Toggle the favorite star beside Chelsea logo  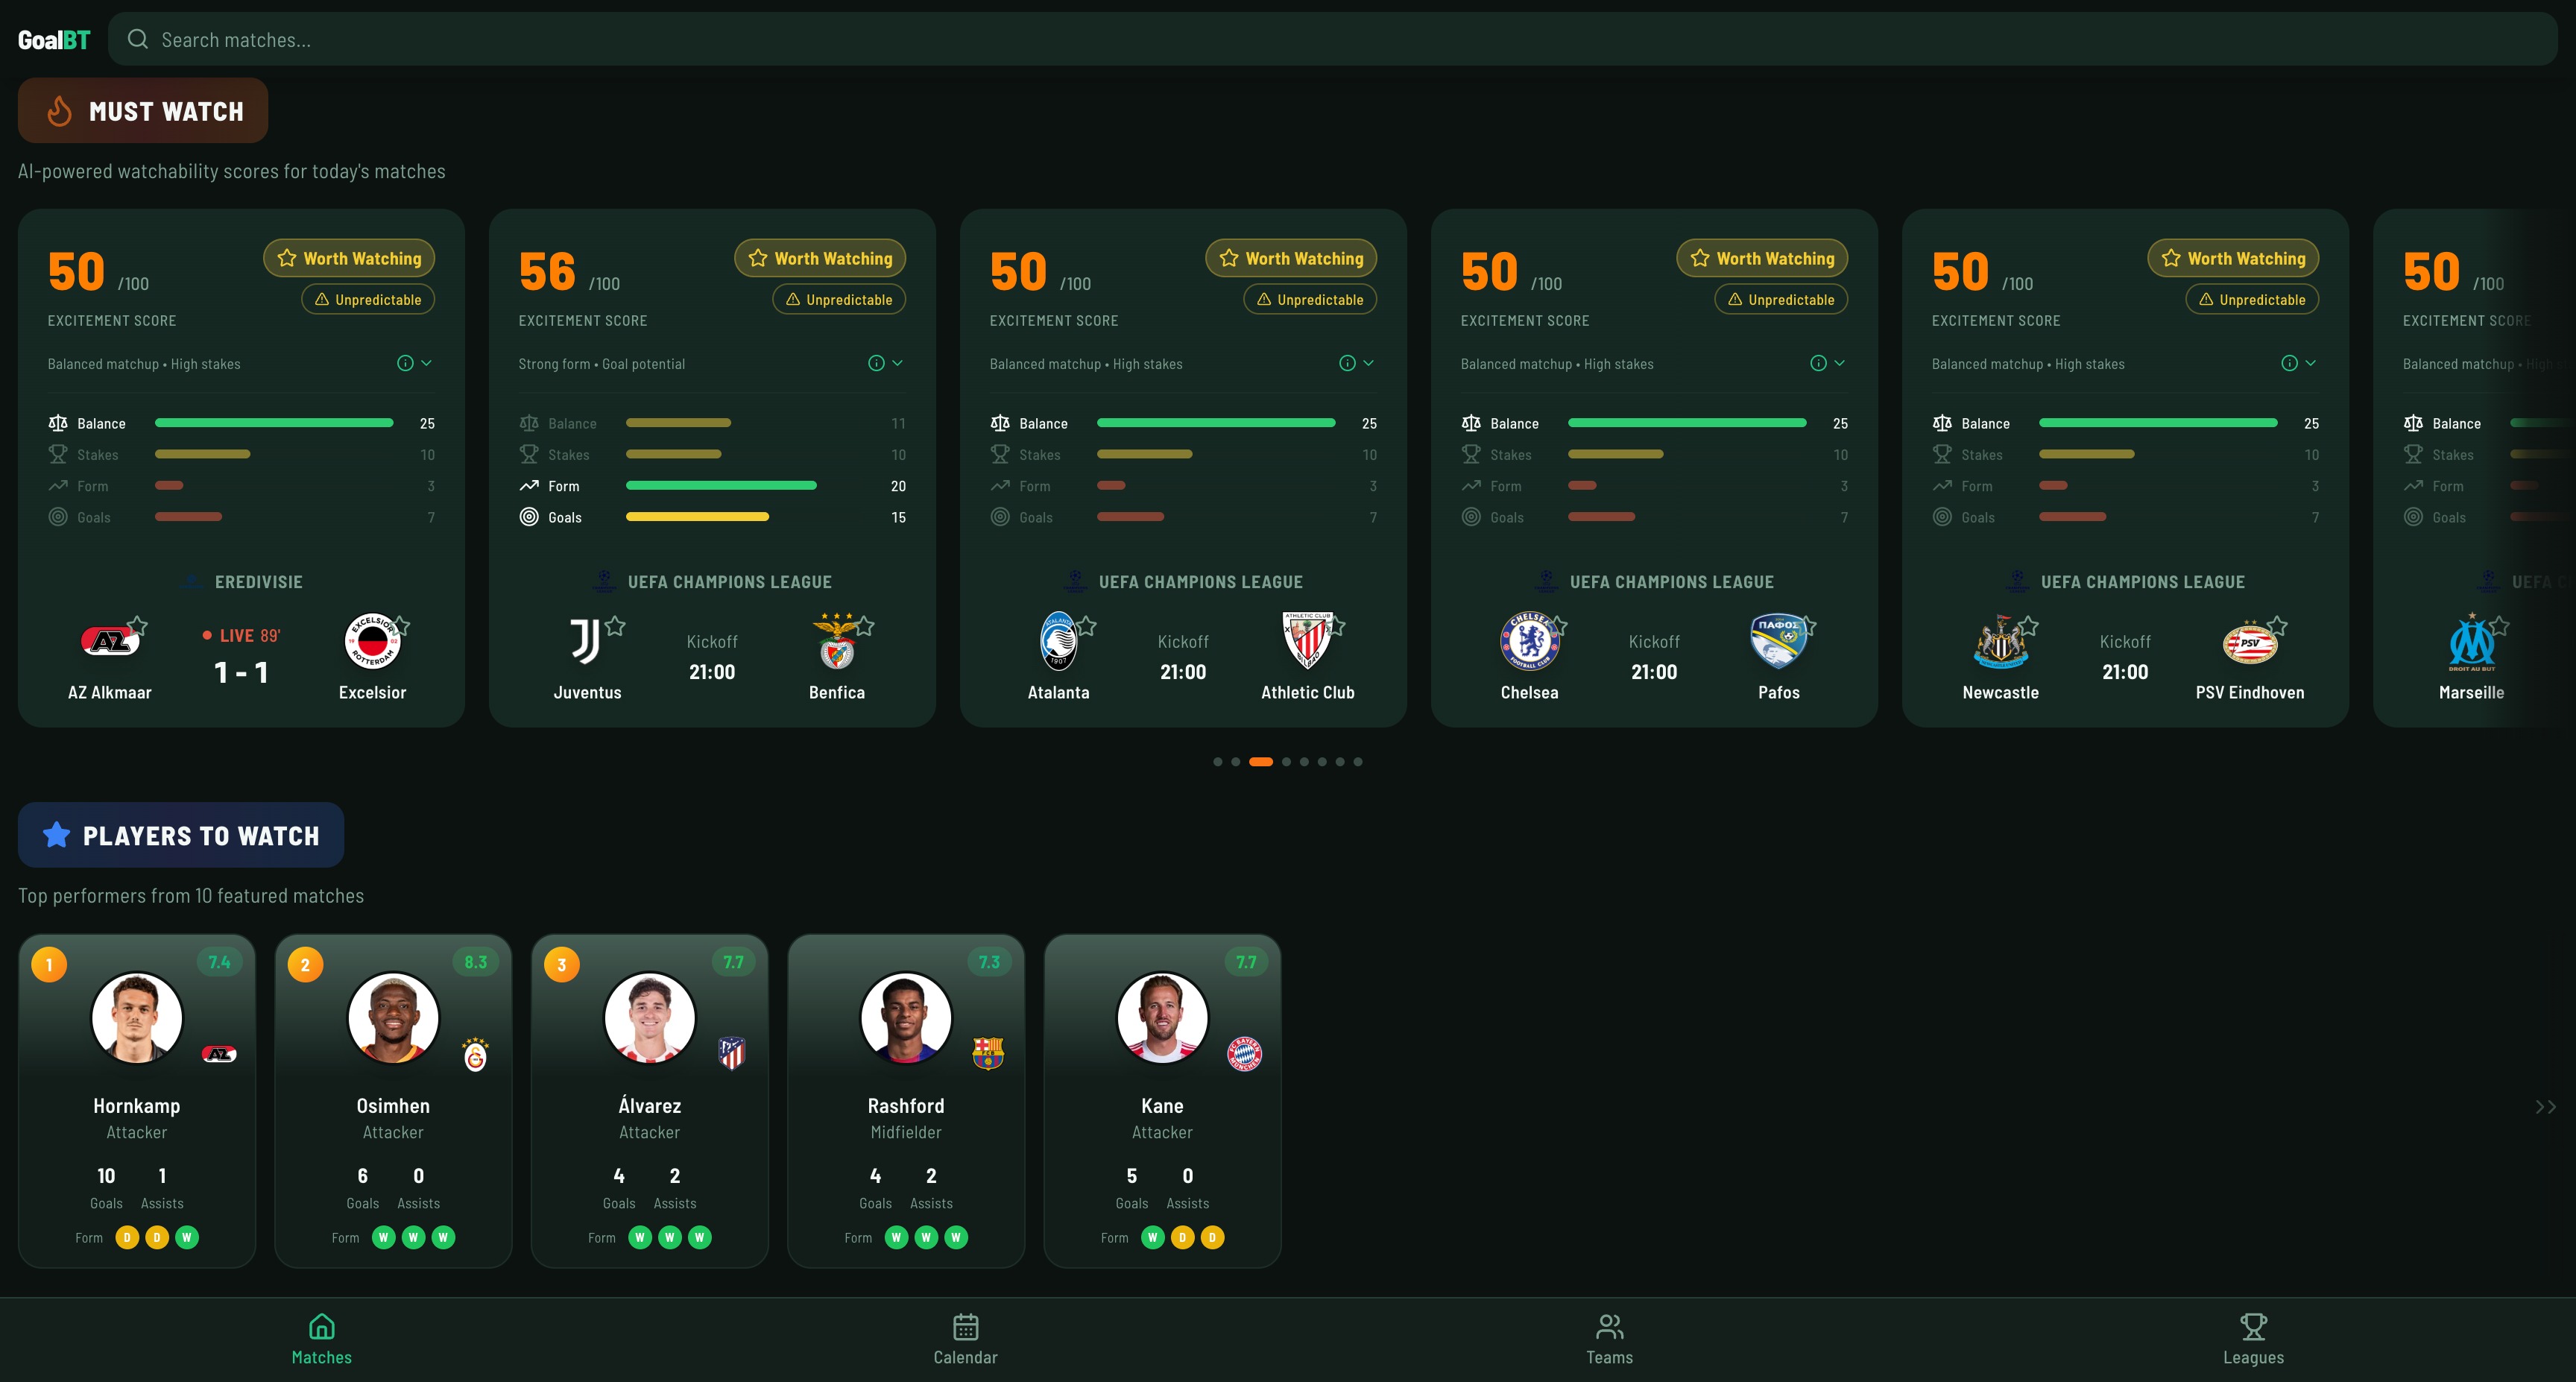click(1558, 626)
